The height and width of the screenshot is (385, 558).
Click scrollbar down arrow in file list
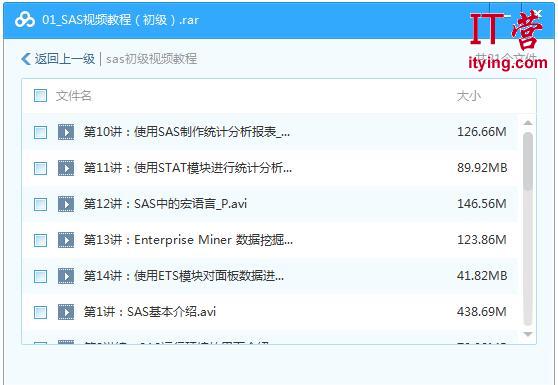pos(528,334)
